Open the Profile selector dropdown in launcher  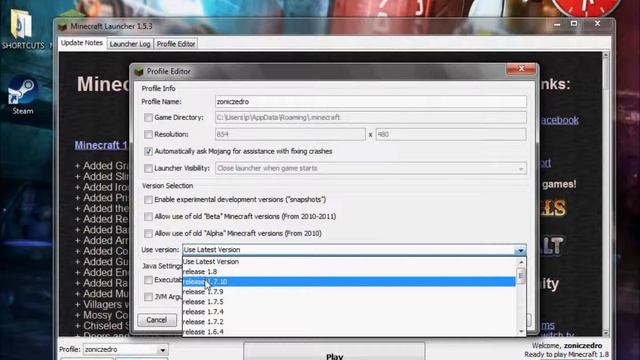click(162, 350)
